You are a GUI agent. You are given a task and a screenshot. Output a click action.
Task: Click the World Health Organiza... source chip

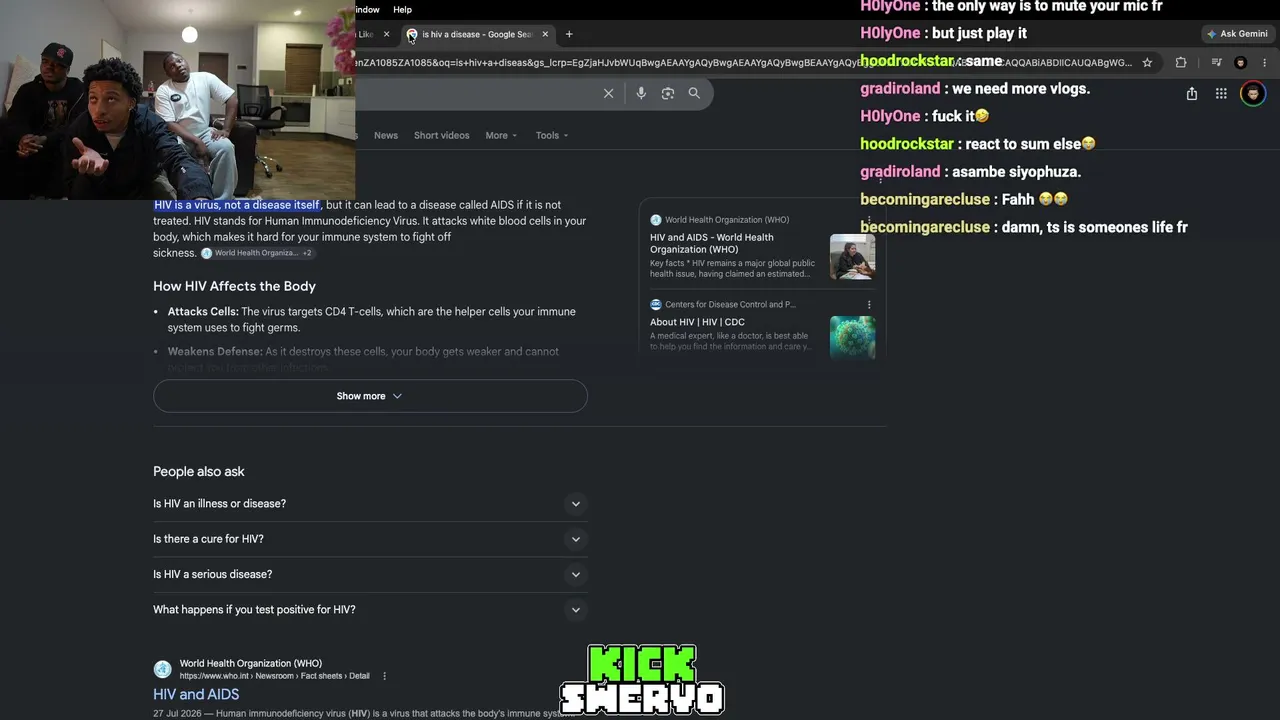point(257,253)
